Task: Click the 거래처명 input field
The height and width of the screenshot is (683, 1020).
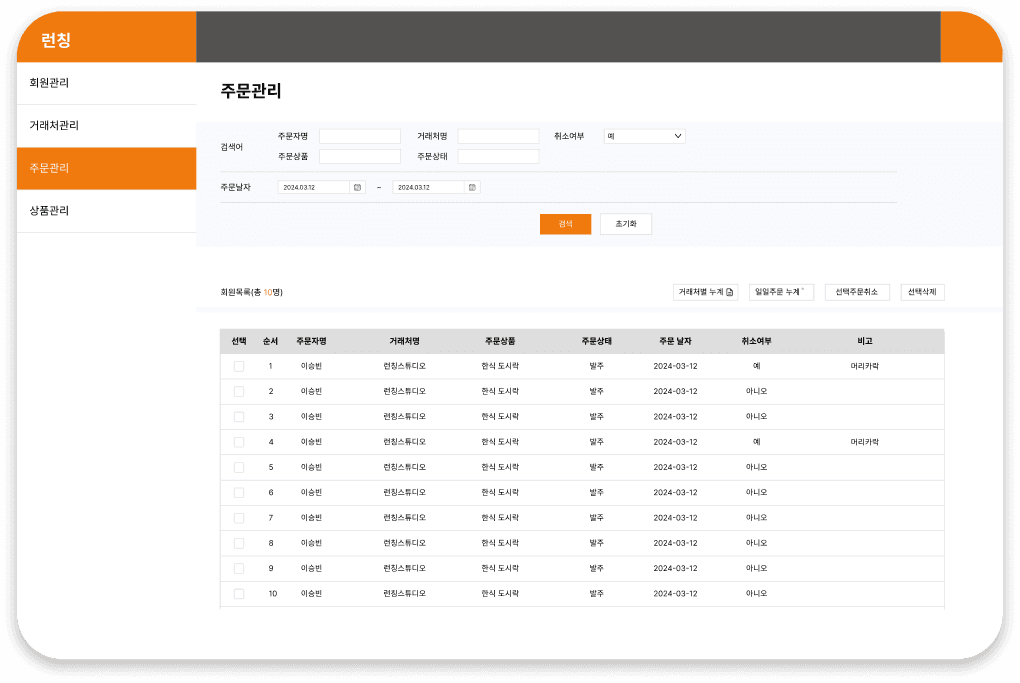Action: pyautogui.click(x=500, y=136)
